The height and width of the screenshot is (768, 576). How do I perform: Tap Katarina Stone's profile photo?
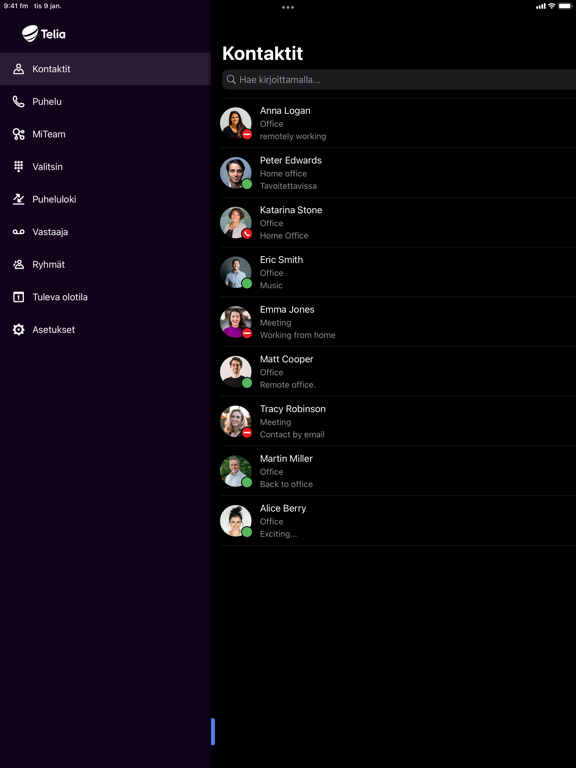(x=236, y=222)
